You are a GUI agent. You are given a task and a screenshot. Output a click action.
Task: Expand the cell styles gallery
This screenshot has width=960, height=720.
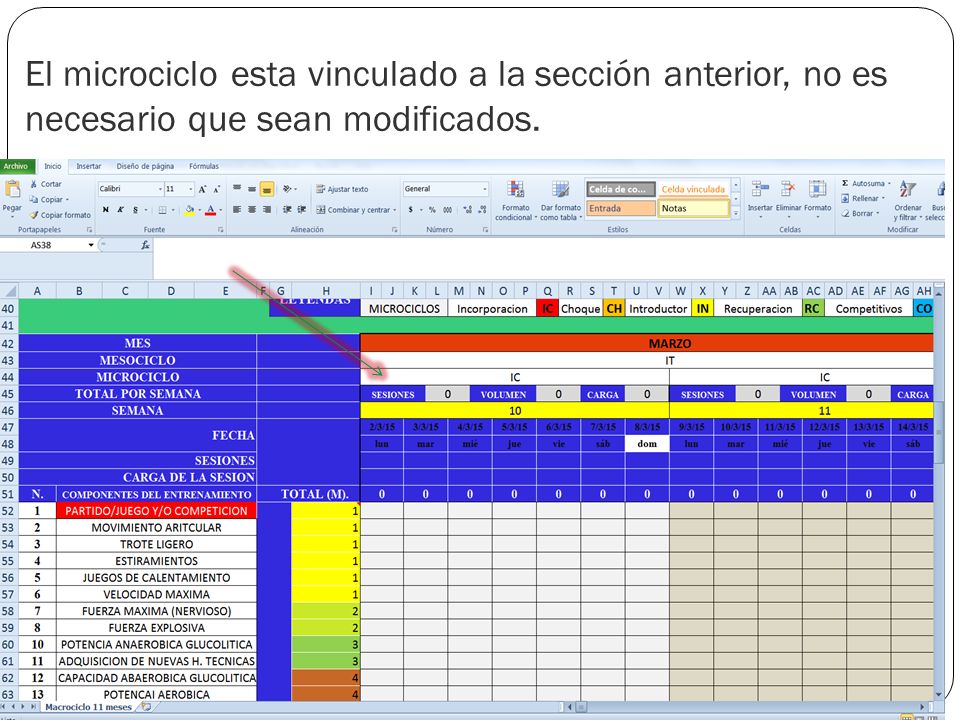pos(737,214)
